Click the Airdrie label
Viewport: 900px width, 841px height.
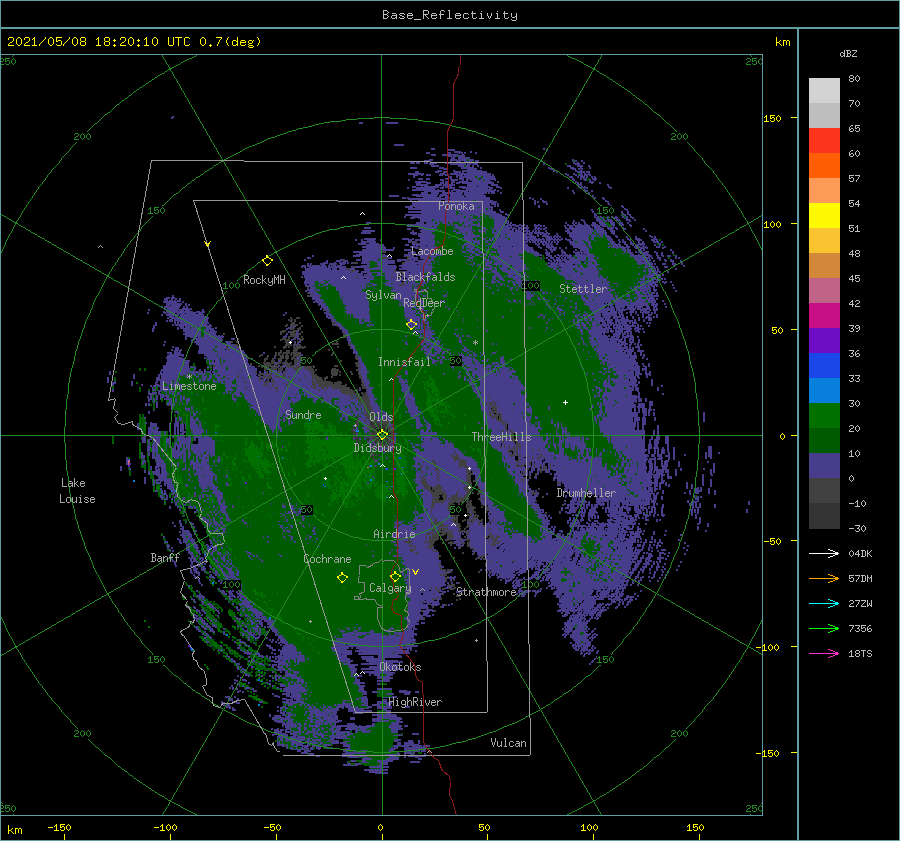click(x=394, y=534)
